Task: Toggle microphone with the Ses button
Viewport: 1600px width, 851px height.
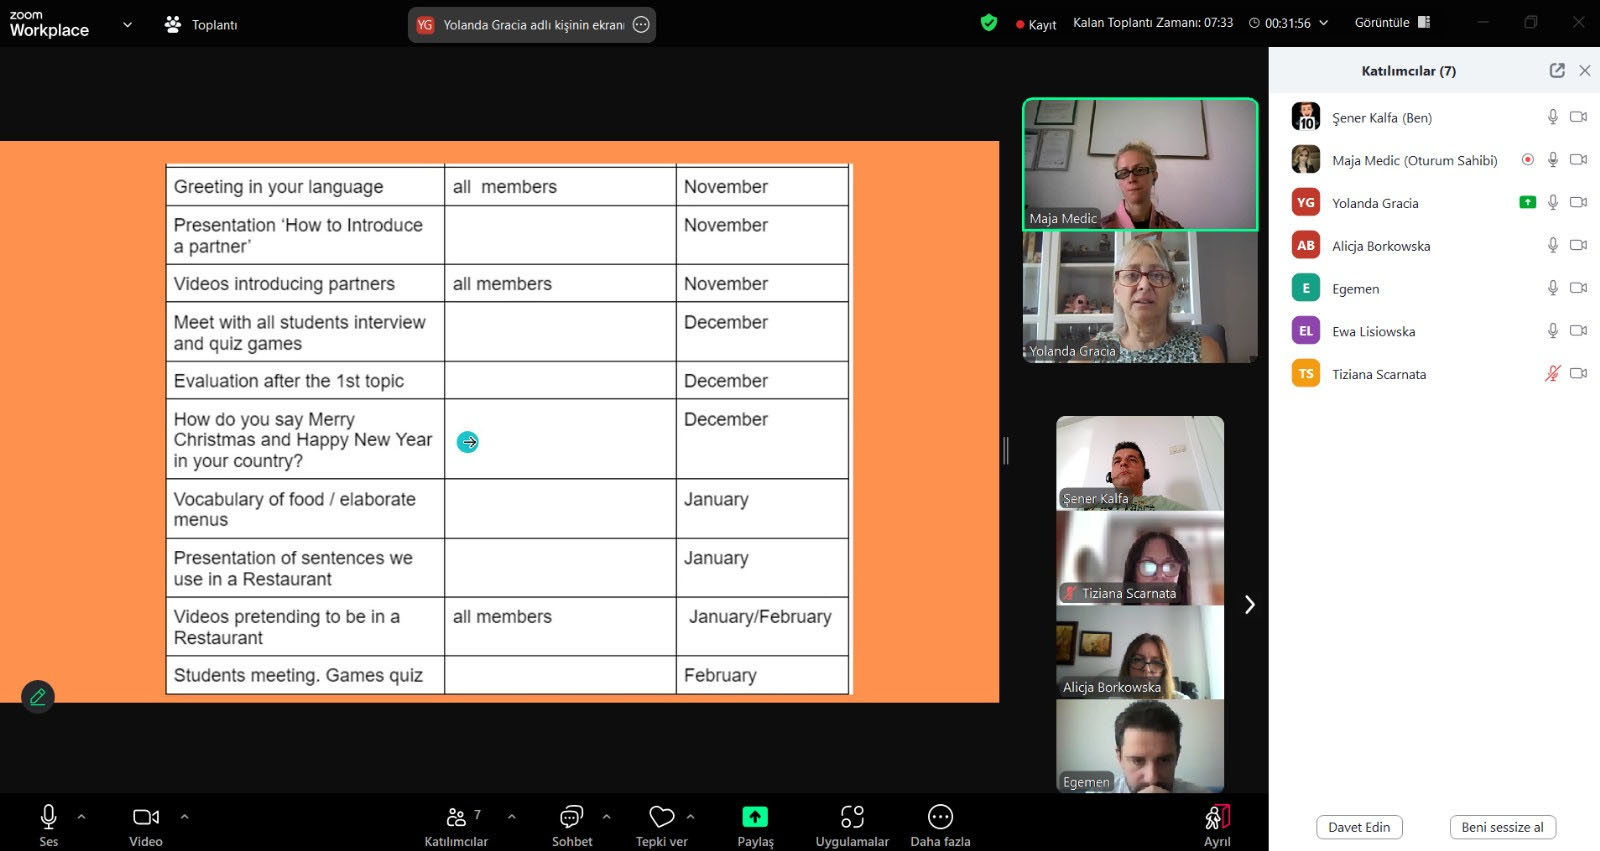Action: click(48, 818)
